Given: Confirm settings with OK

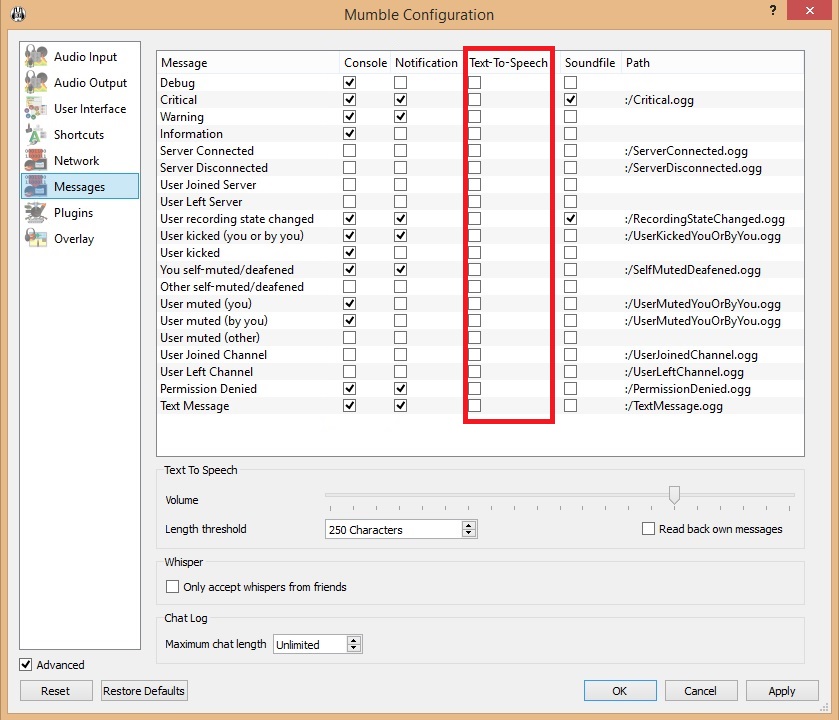Looking at the screenshot, I should point(620,691).
